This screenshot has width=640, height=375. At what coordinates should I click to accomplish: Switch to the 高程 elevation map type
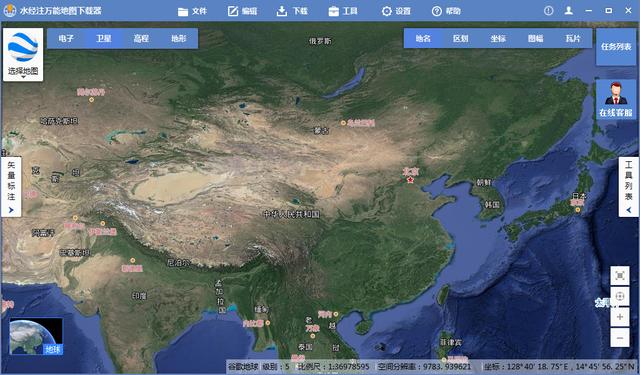point(141,38)
